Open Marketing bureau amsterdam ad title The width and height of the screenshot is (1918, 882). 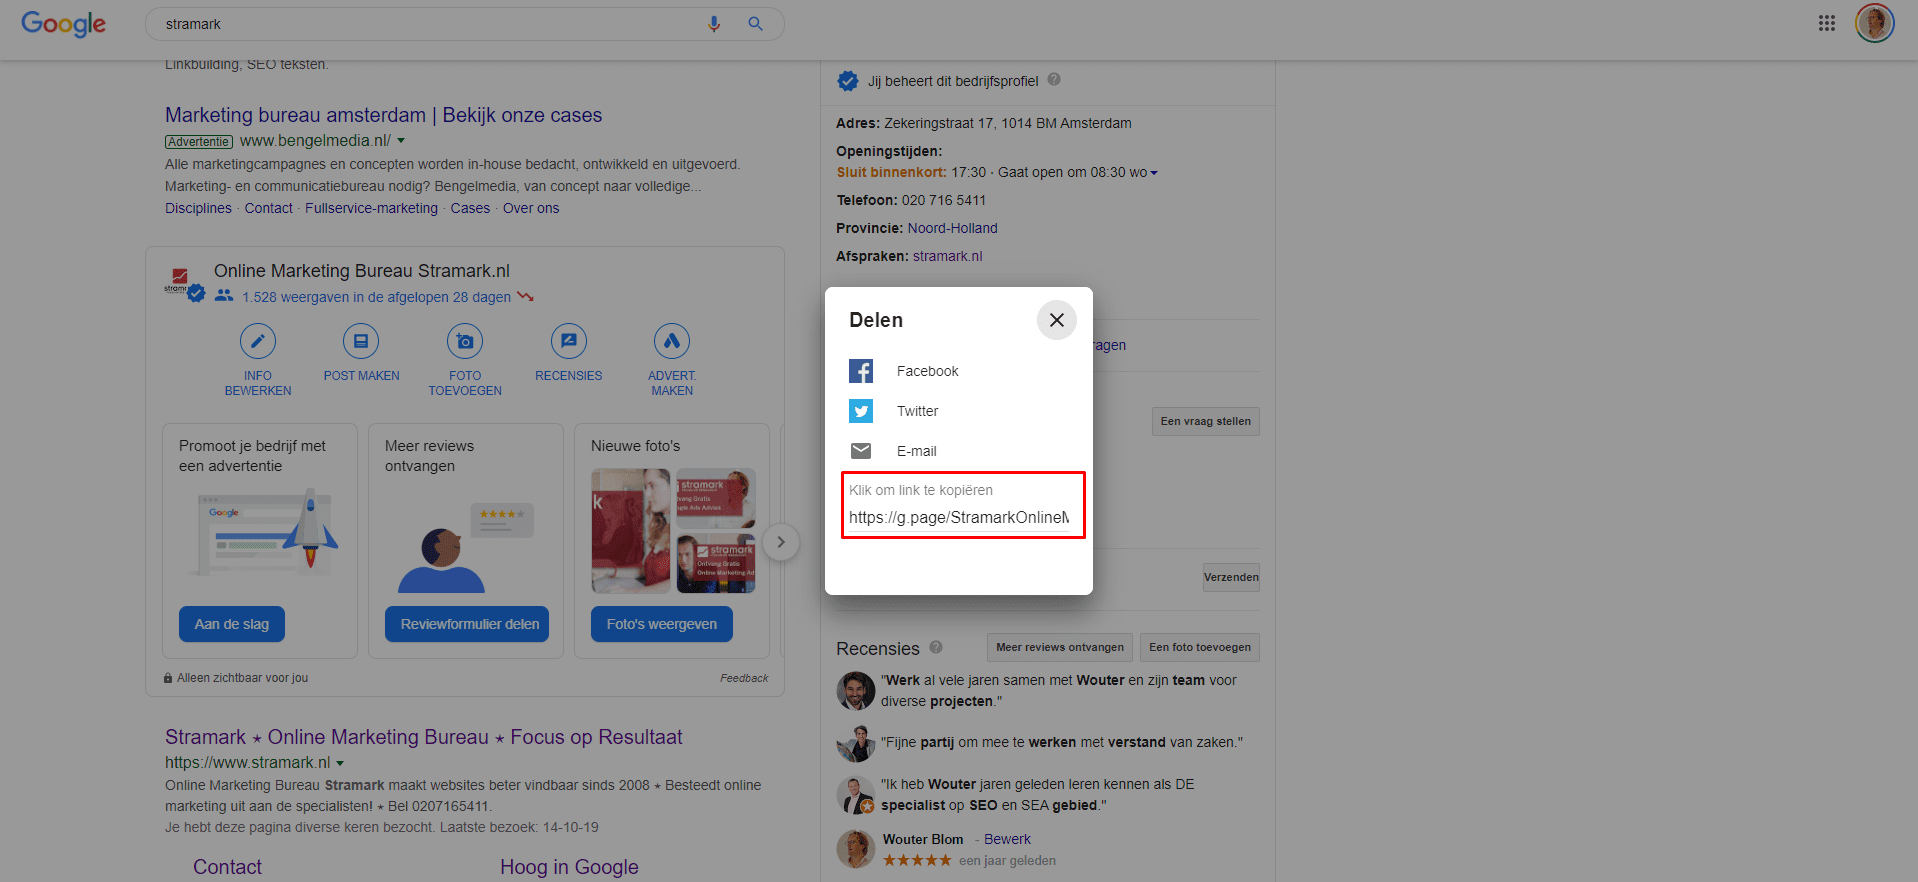tap(383, 115)
